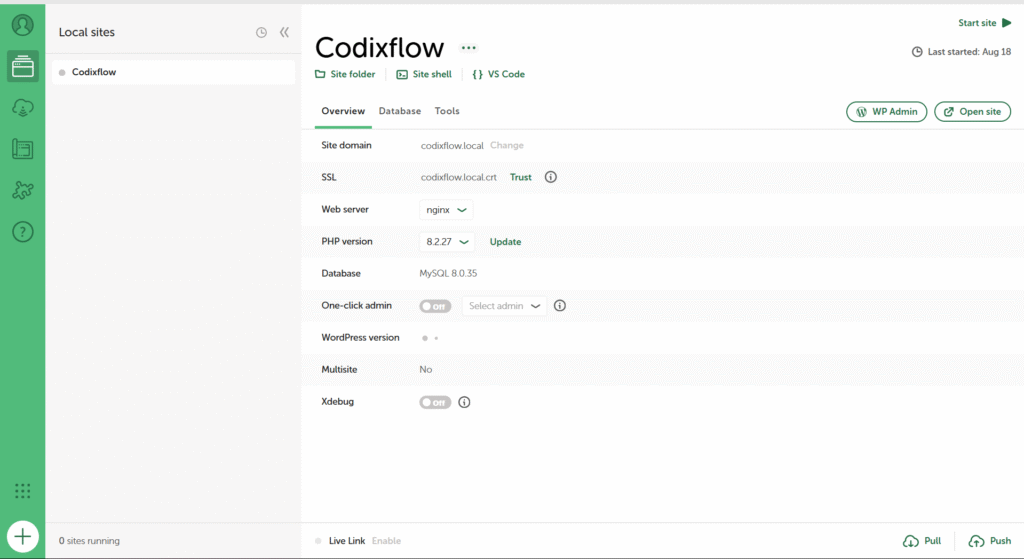This screenshot has height=559, width=1024.
Task: Select Codixflow in the sites list
Action: [173, 72]
